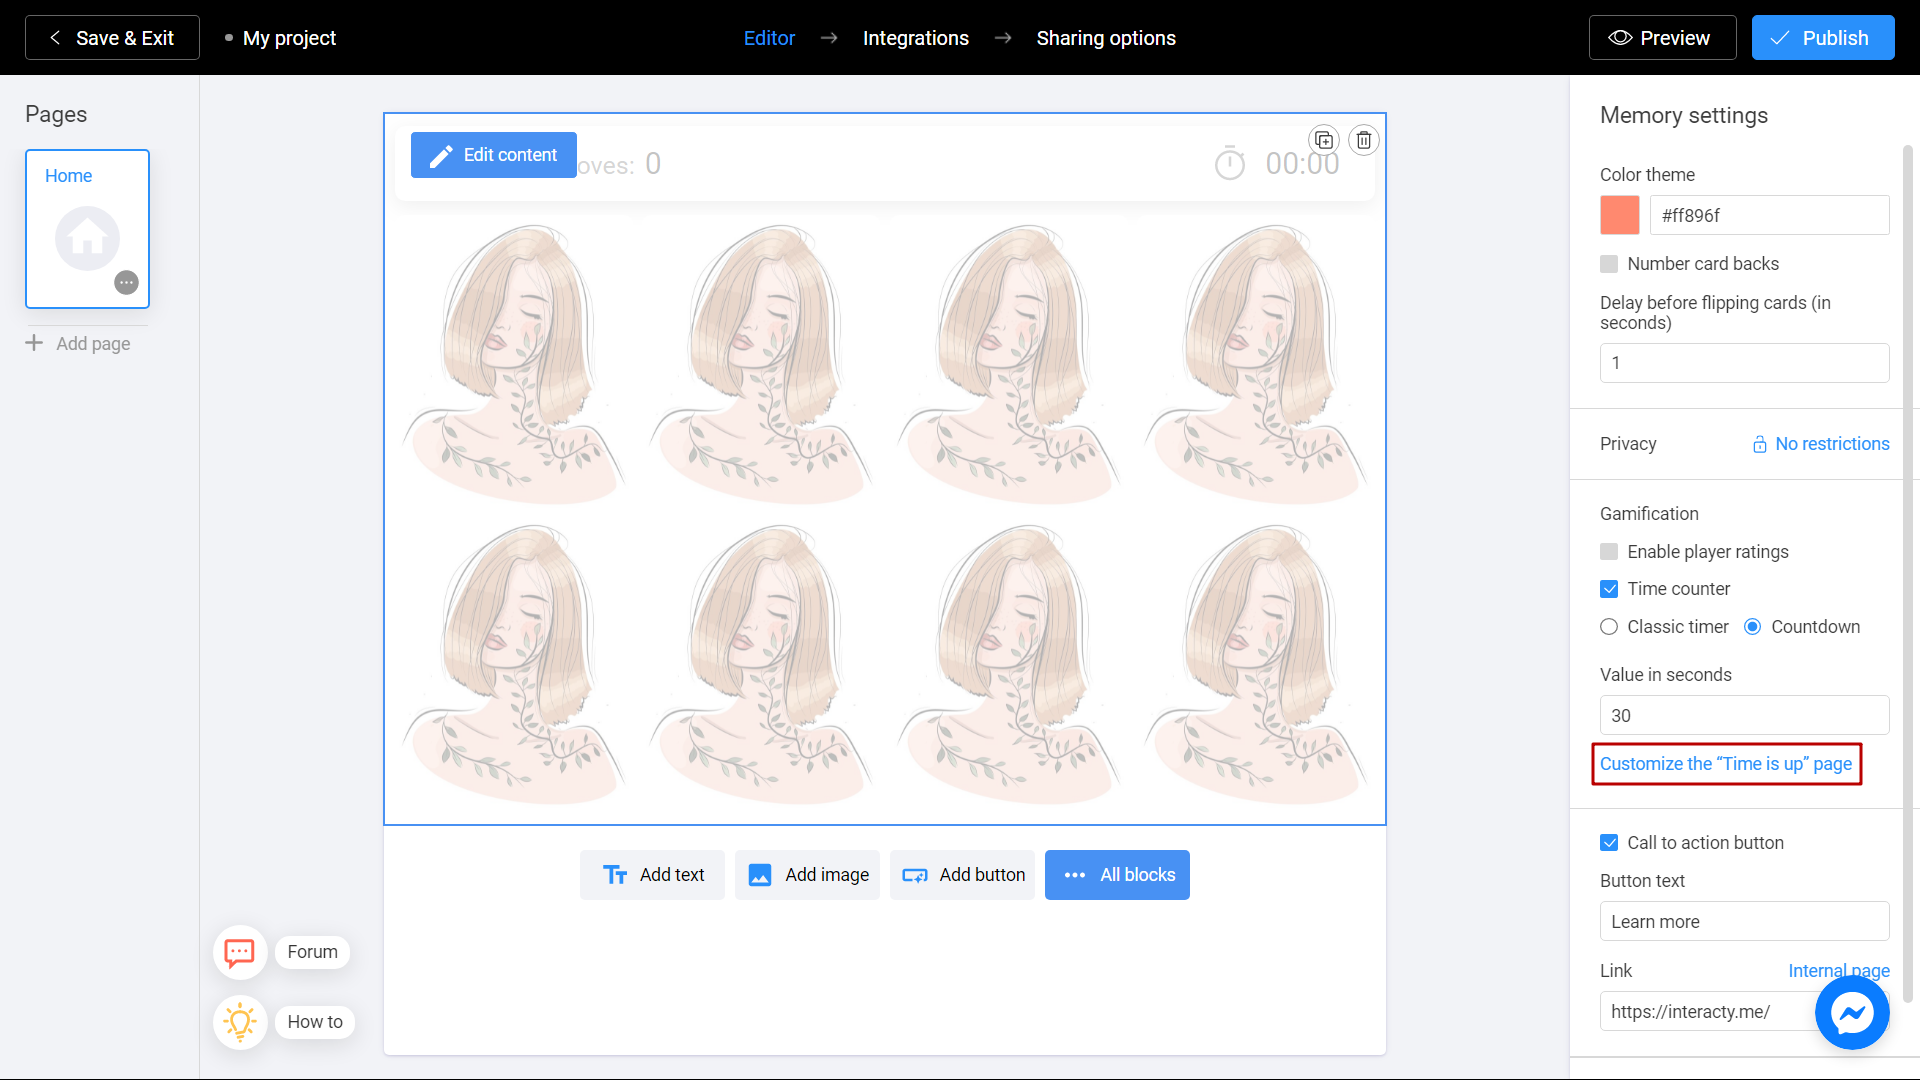This screenshot has width=1920, height=1080.
Task: Click the color theme swatch
Action: pos(1619,215)
